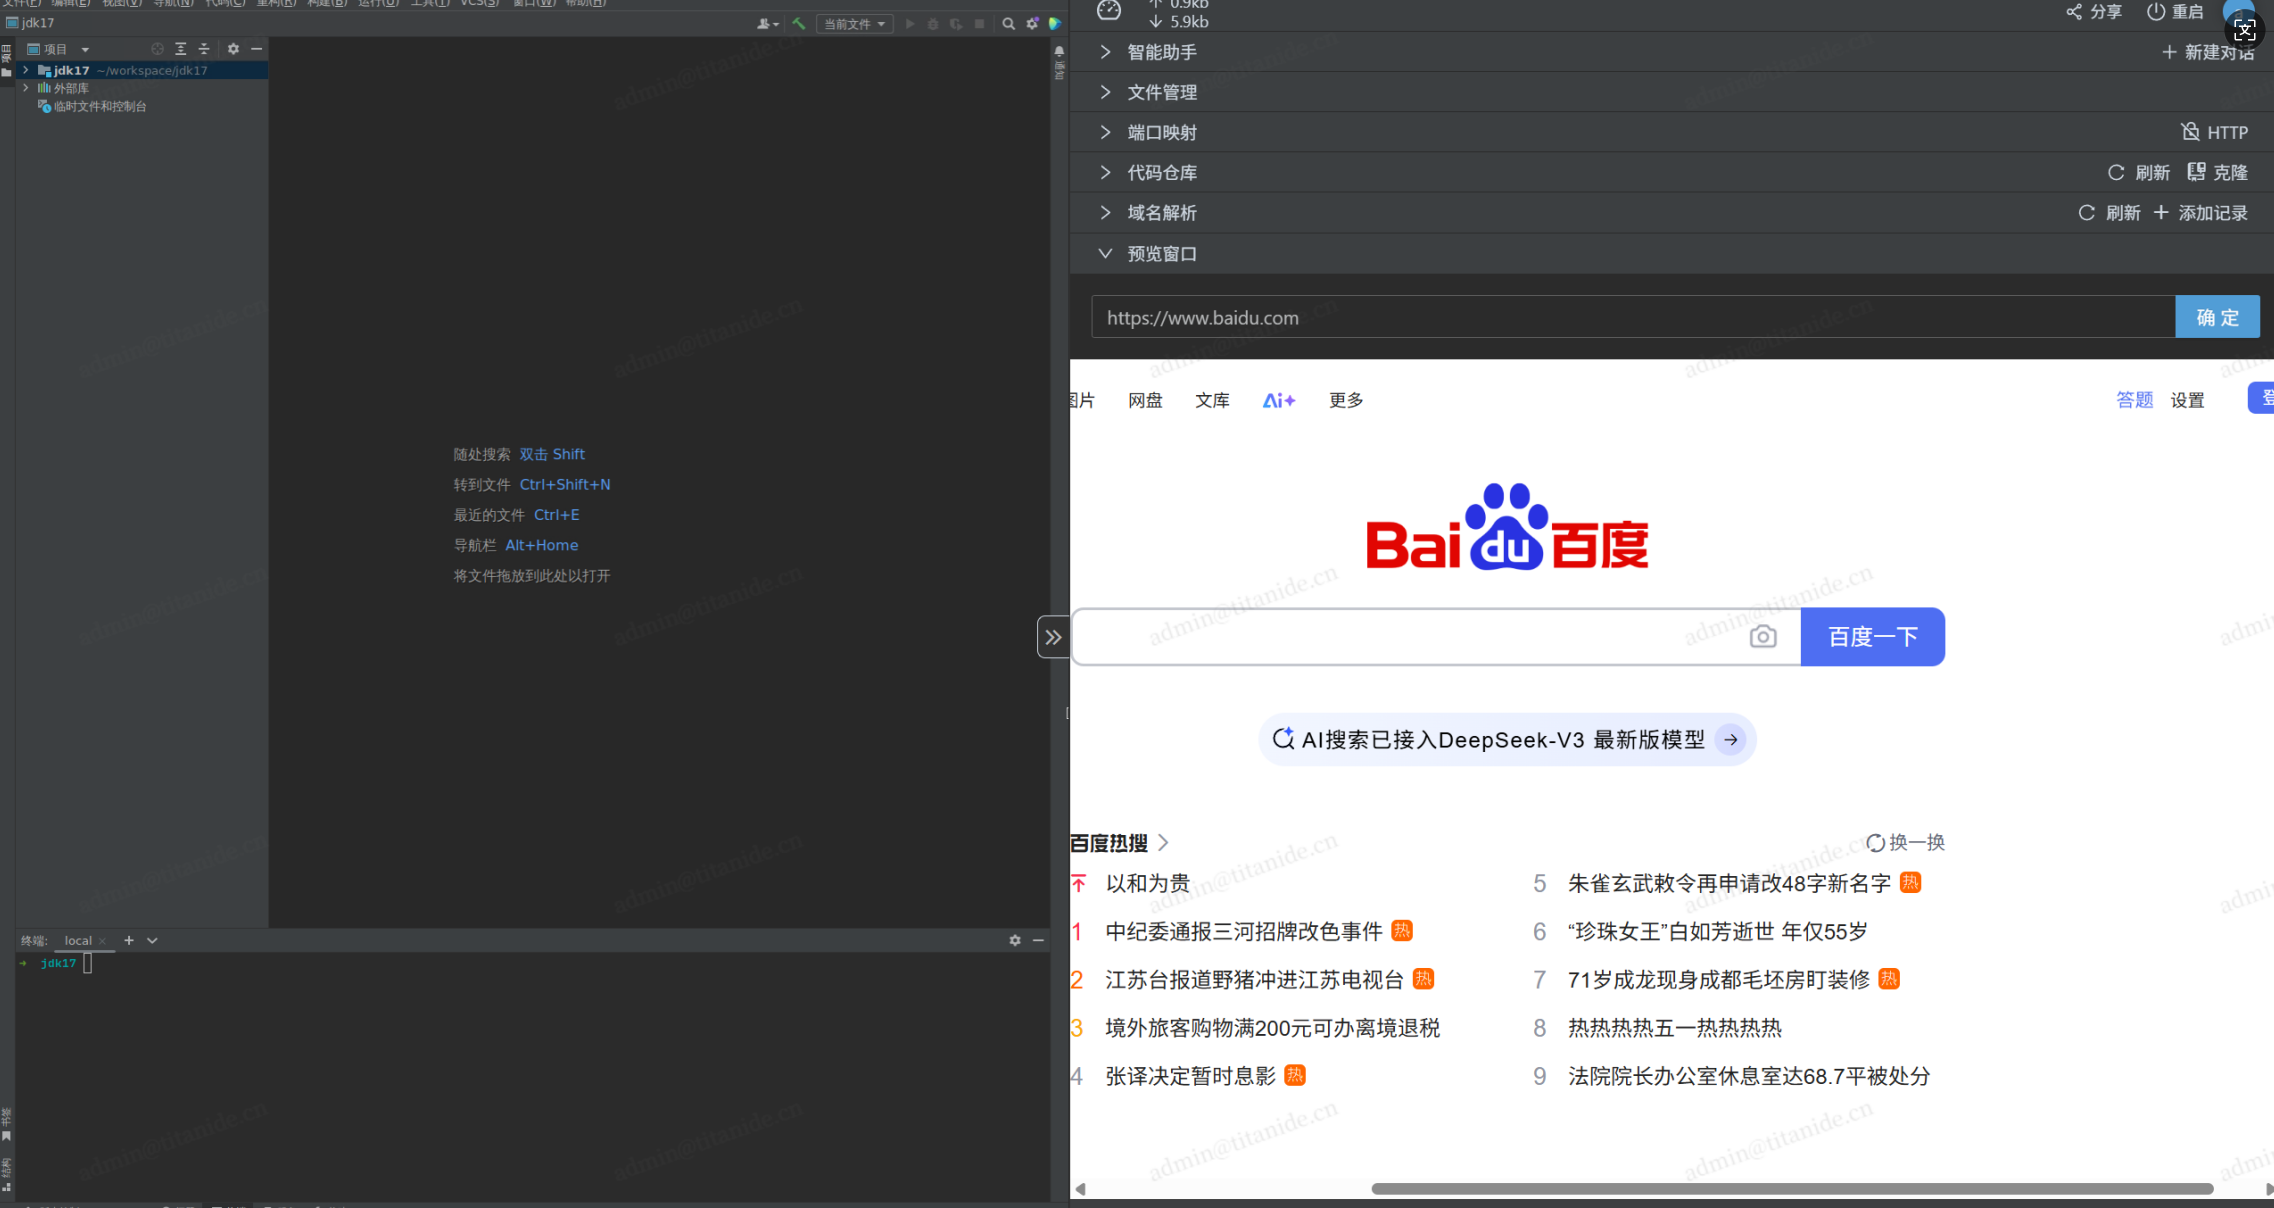Click the build project hammer icon
The height and width of the screenshot is (1208, 2274).
(x=798, y=24)
